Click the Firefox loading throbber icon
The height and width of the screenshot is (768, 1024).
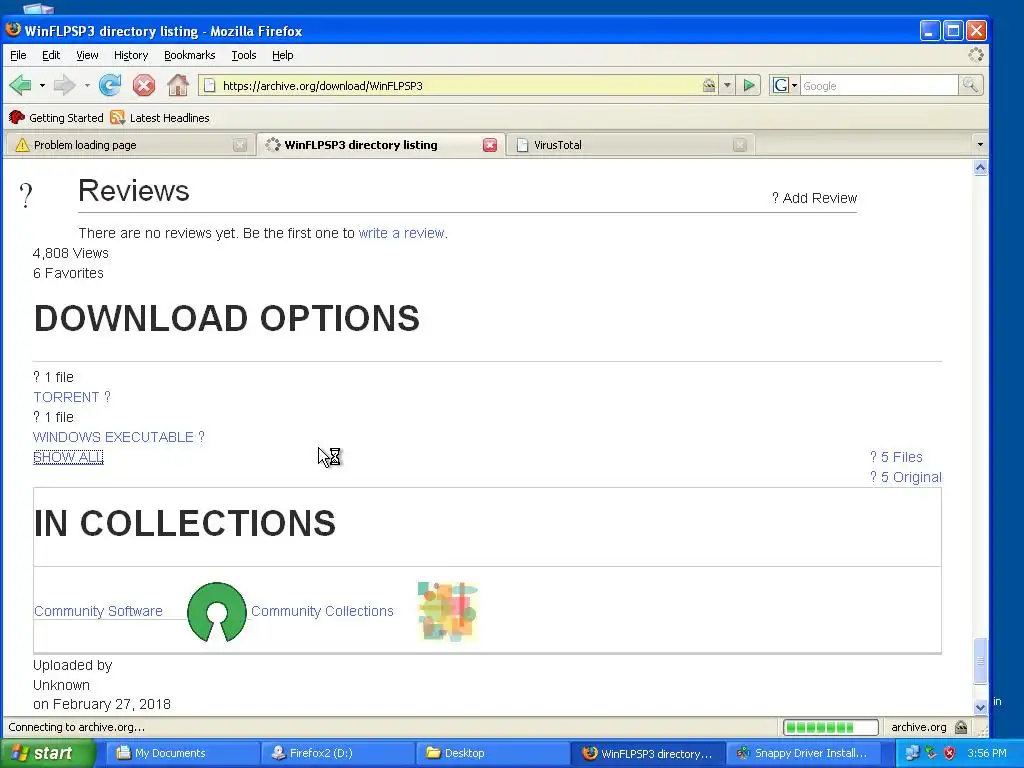point(976,56)
